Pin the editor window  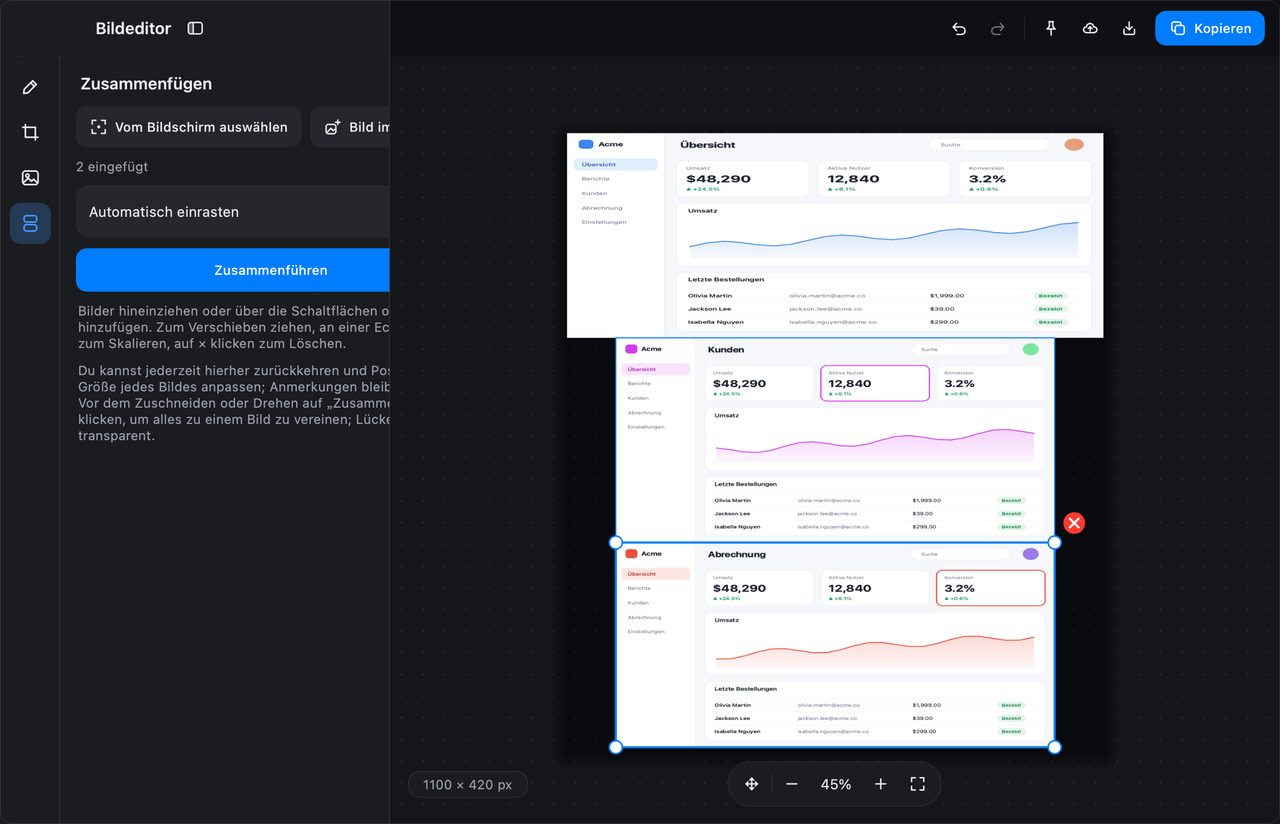point(1051,28)
